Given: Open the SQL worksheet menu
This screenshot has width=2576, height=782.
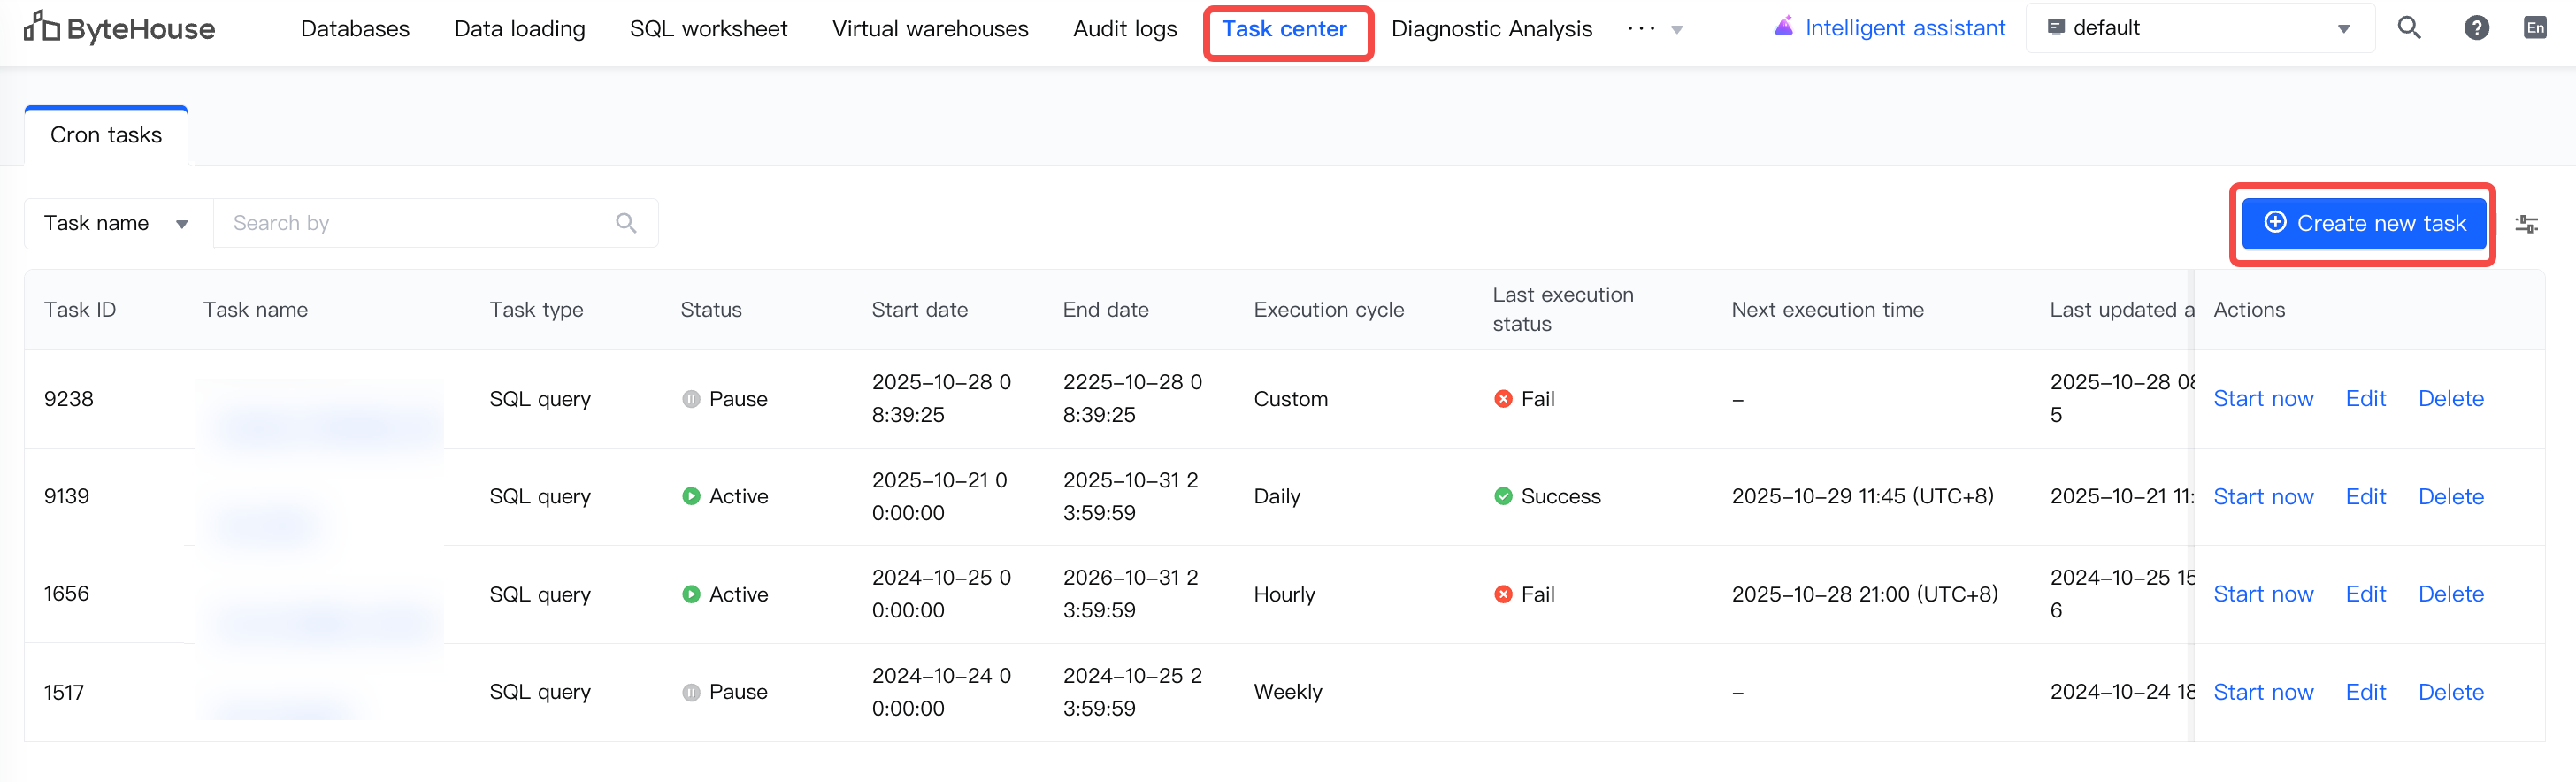Looking at the screenshot, I should coord(708,29).
